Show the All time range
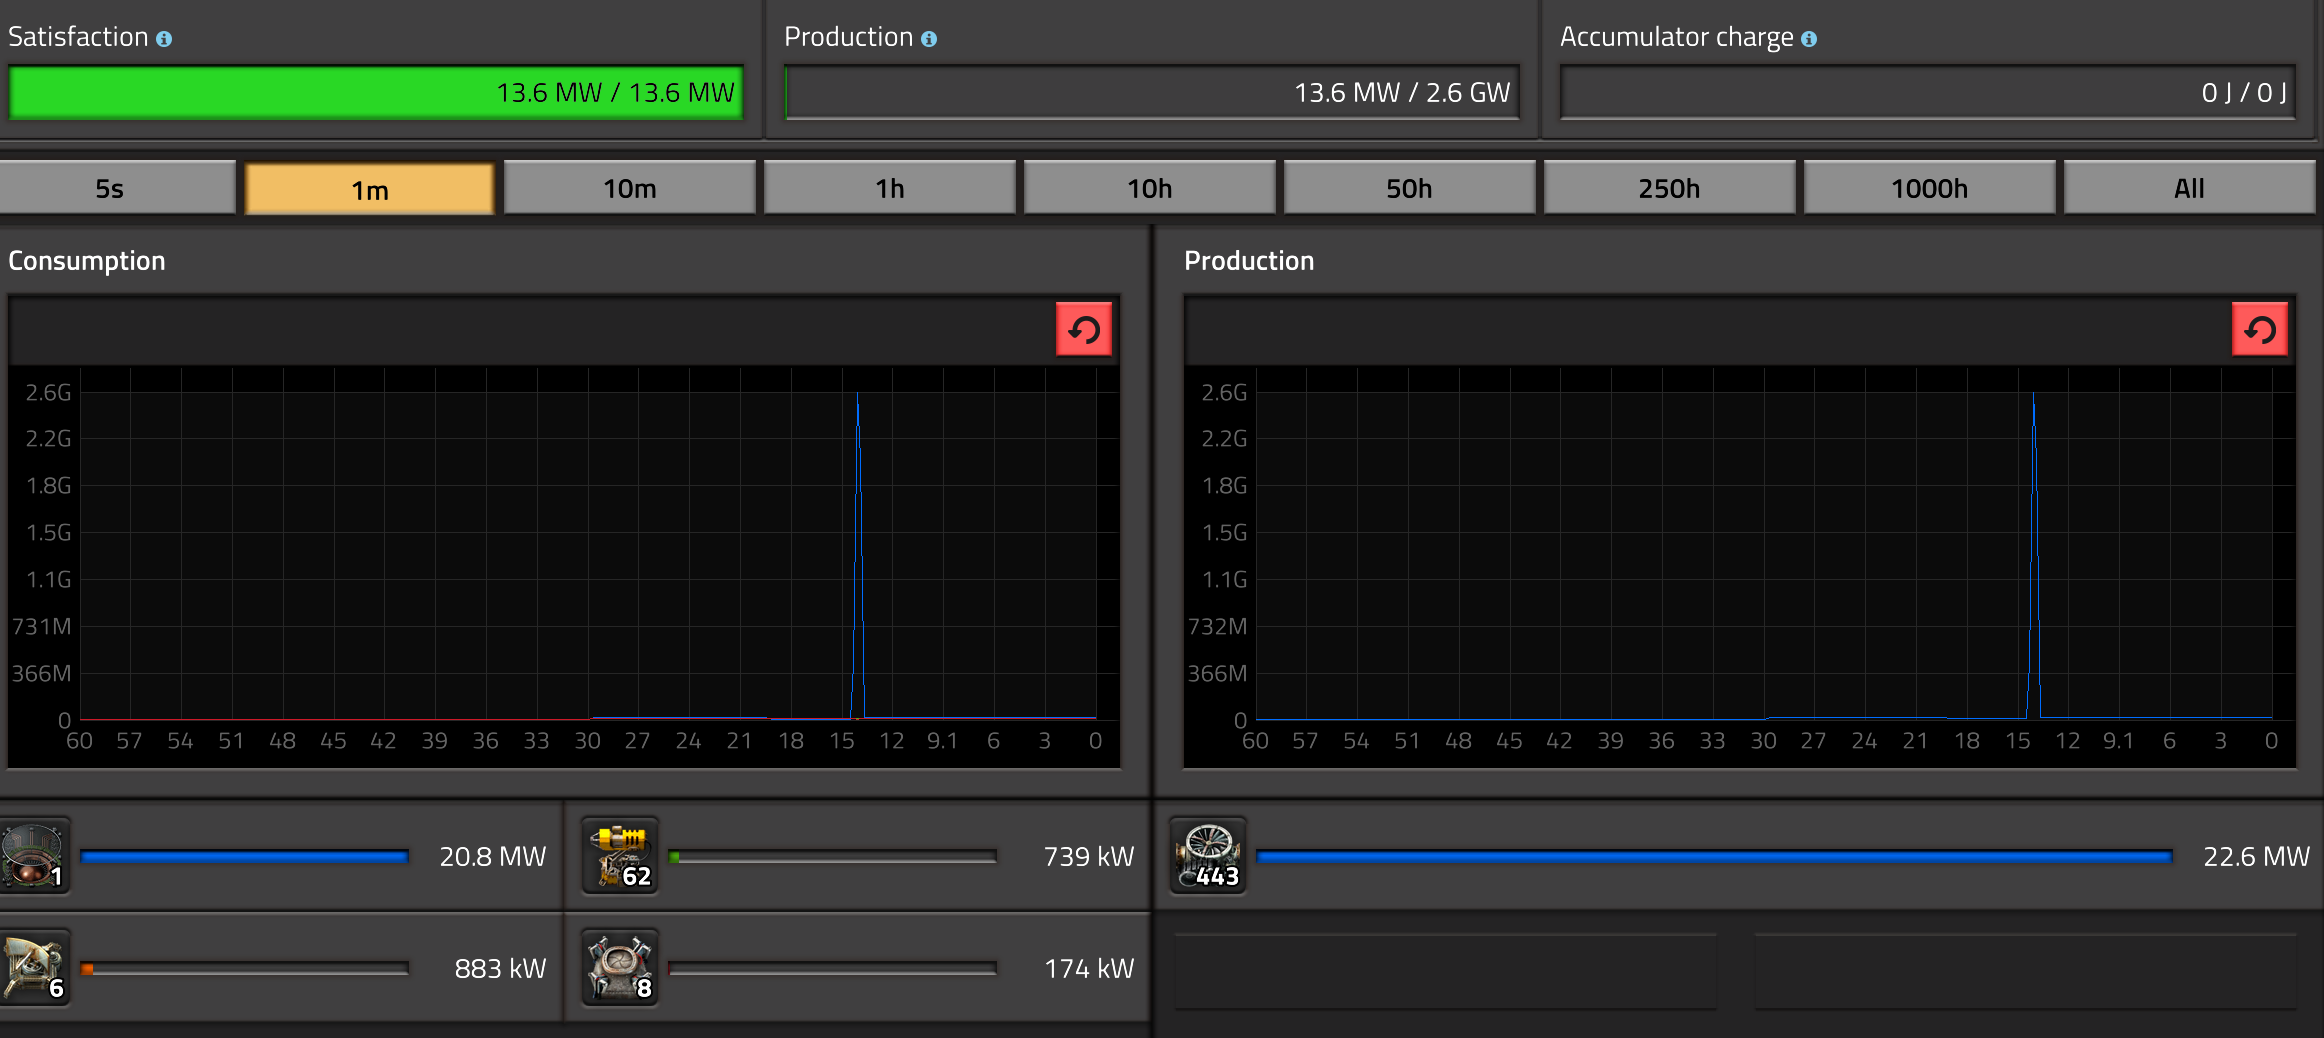2324x1038 pixels. point(2190,188)
